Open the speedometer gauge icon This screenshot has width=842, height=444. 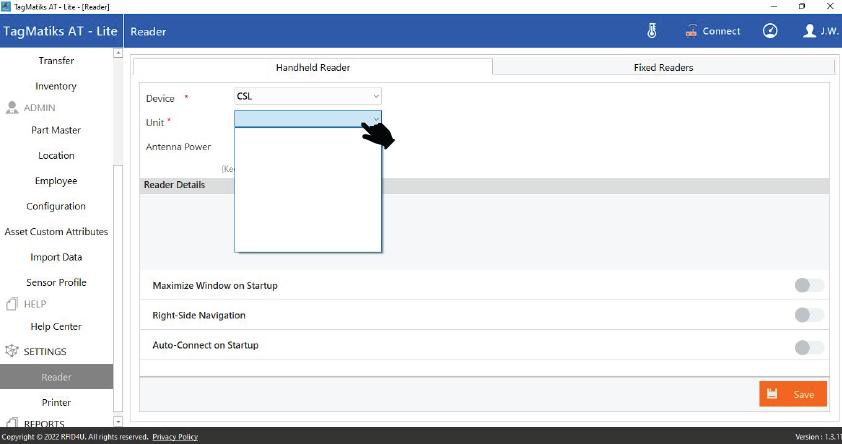pyautogui.click(x=769, y=31)
